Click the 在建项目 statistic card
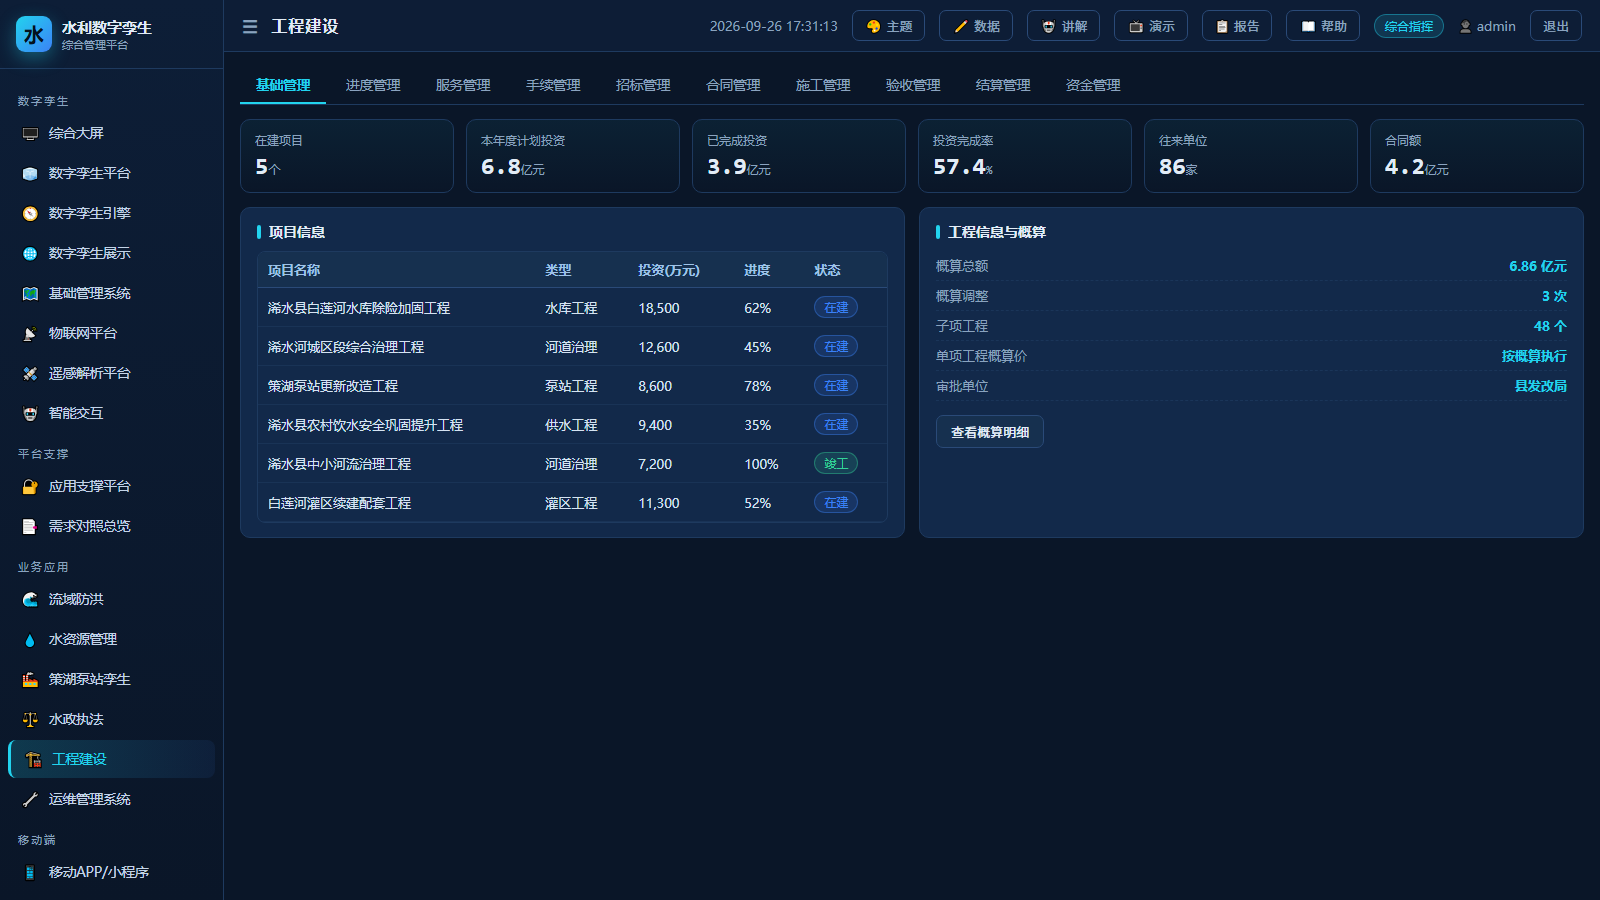This screenshot has height=900, width=1600. point(347,156)
